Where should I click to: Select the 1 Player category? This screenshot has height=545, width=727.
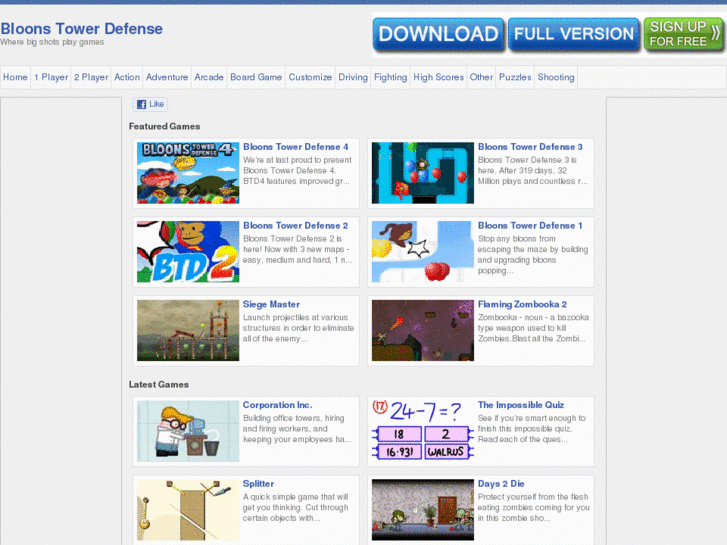click(51, 77)
